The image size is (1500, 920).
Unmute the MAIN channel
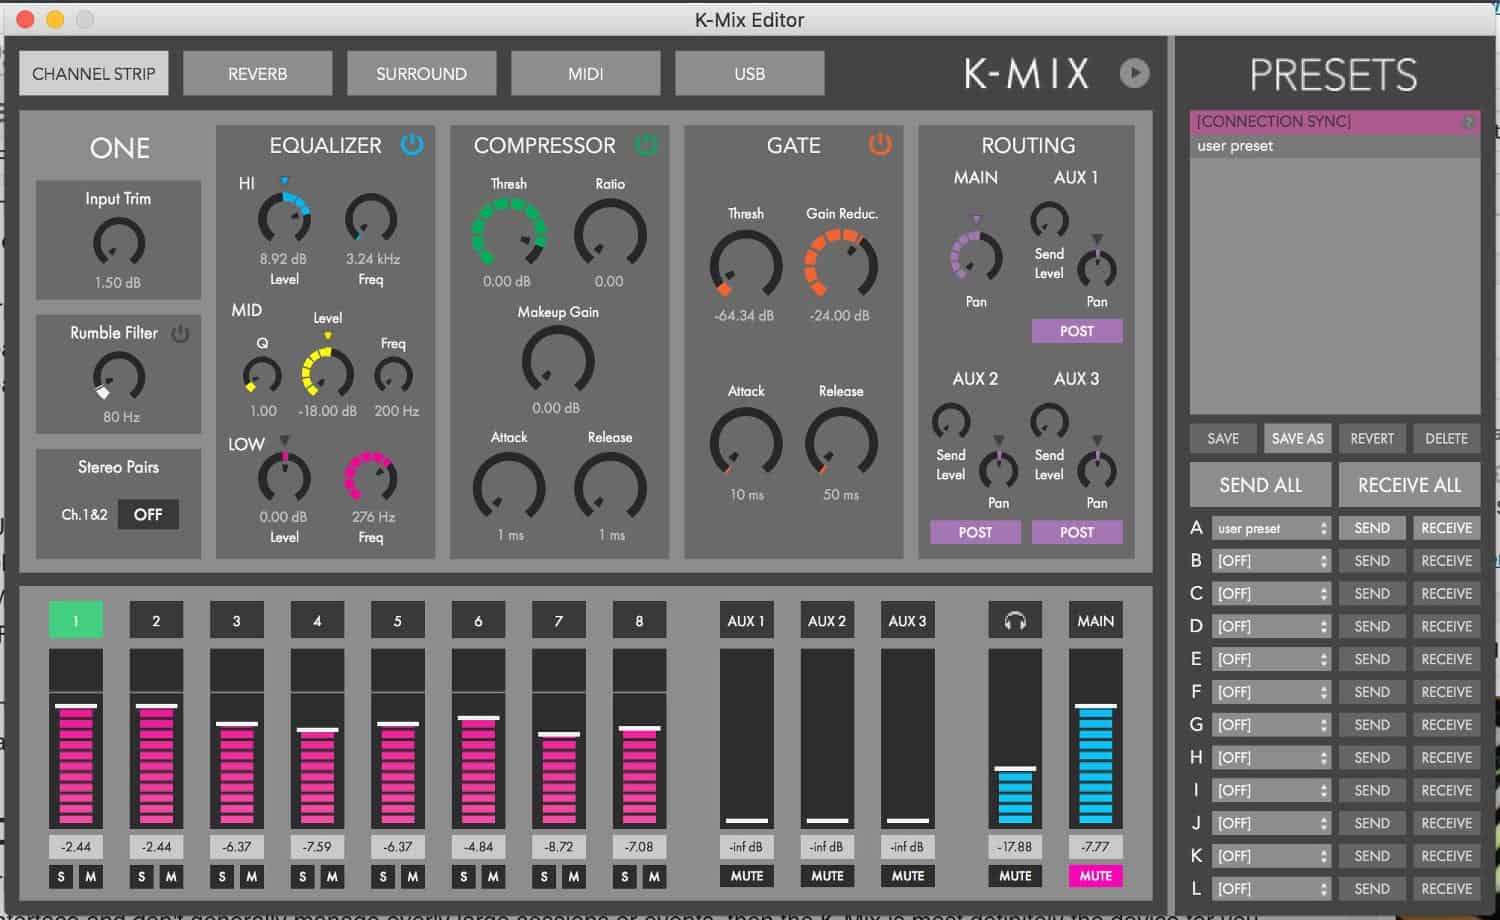(1095, 876)
